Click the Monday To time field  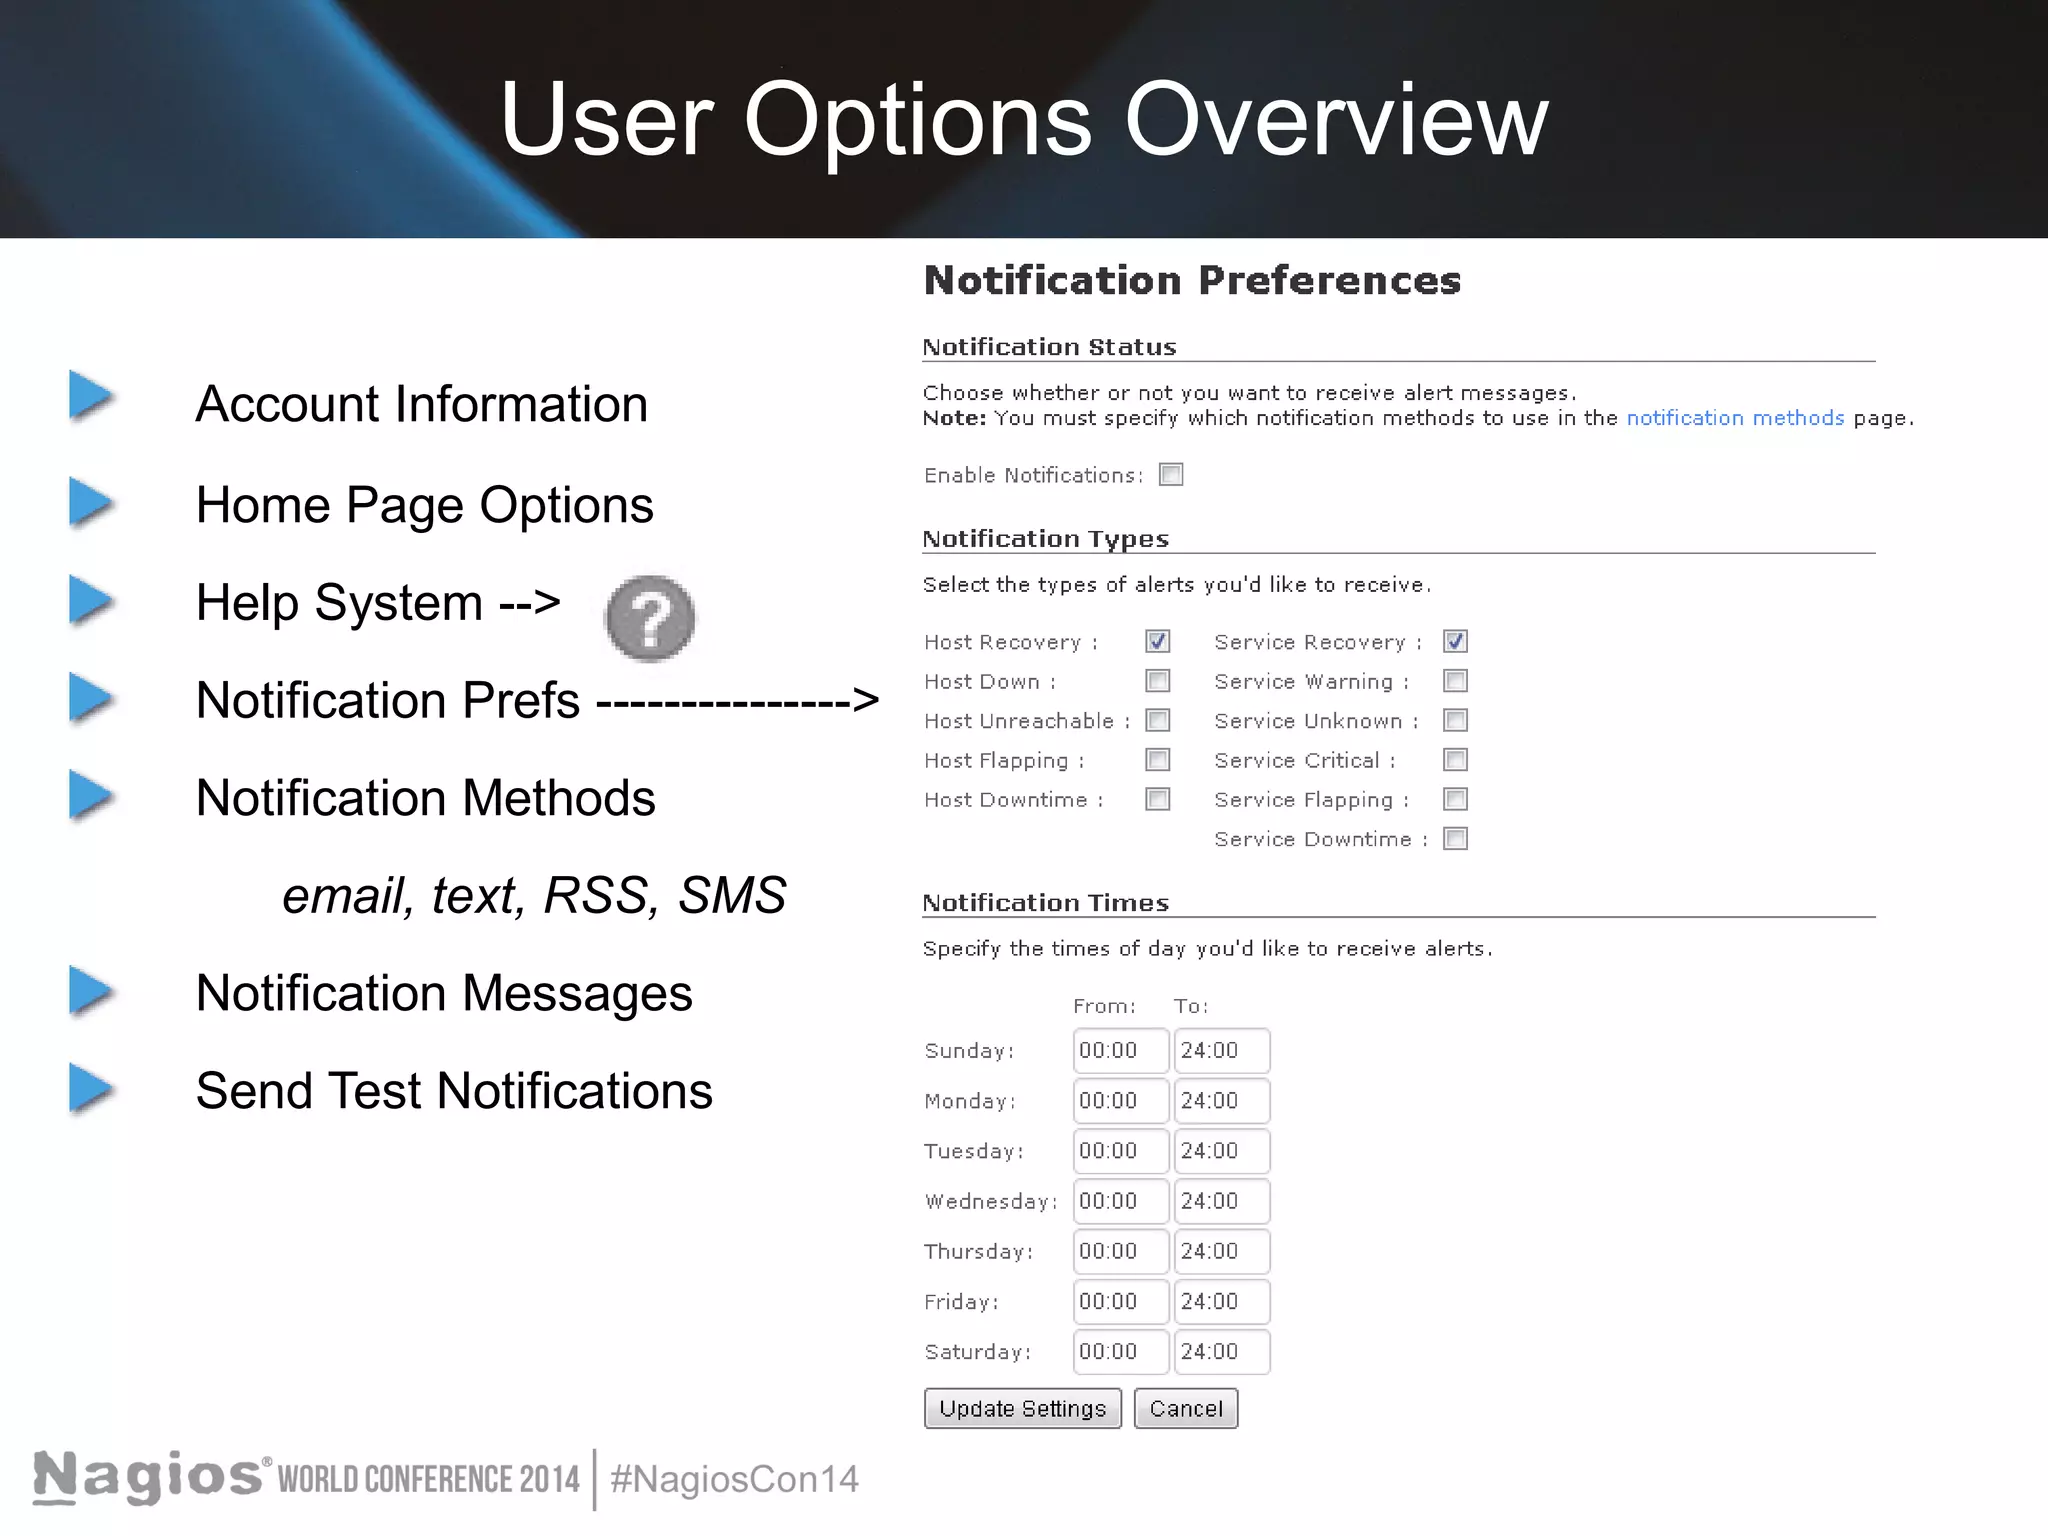click(1222, 1100)
